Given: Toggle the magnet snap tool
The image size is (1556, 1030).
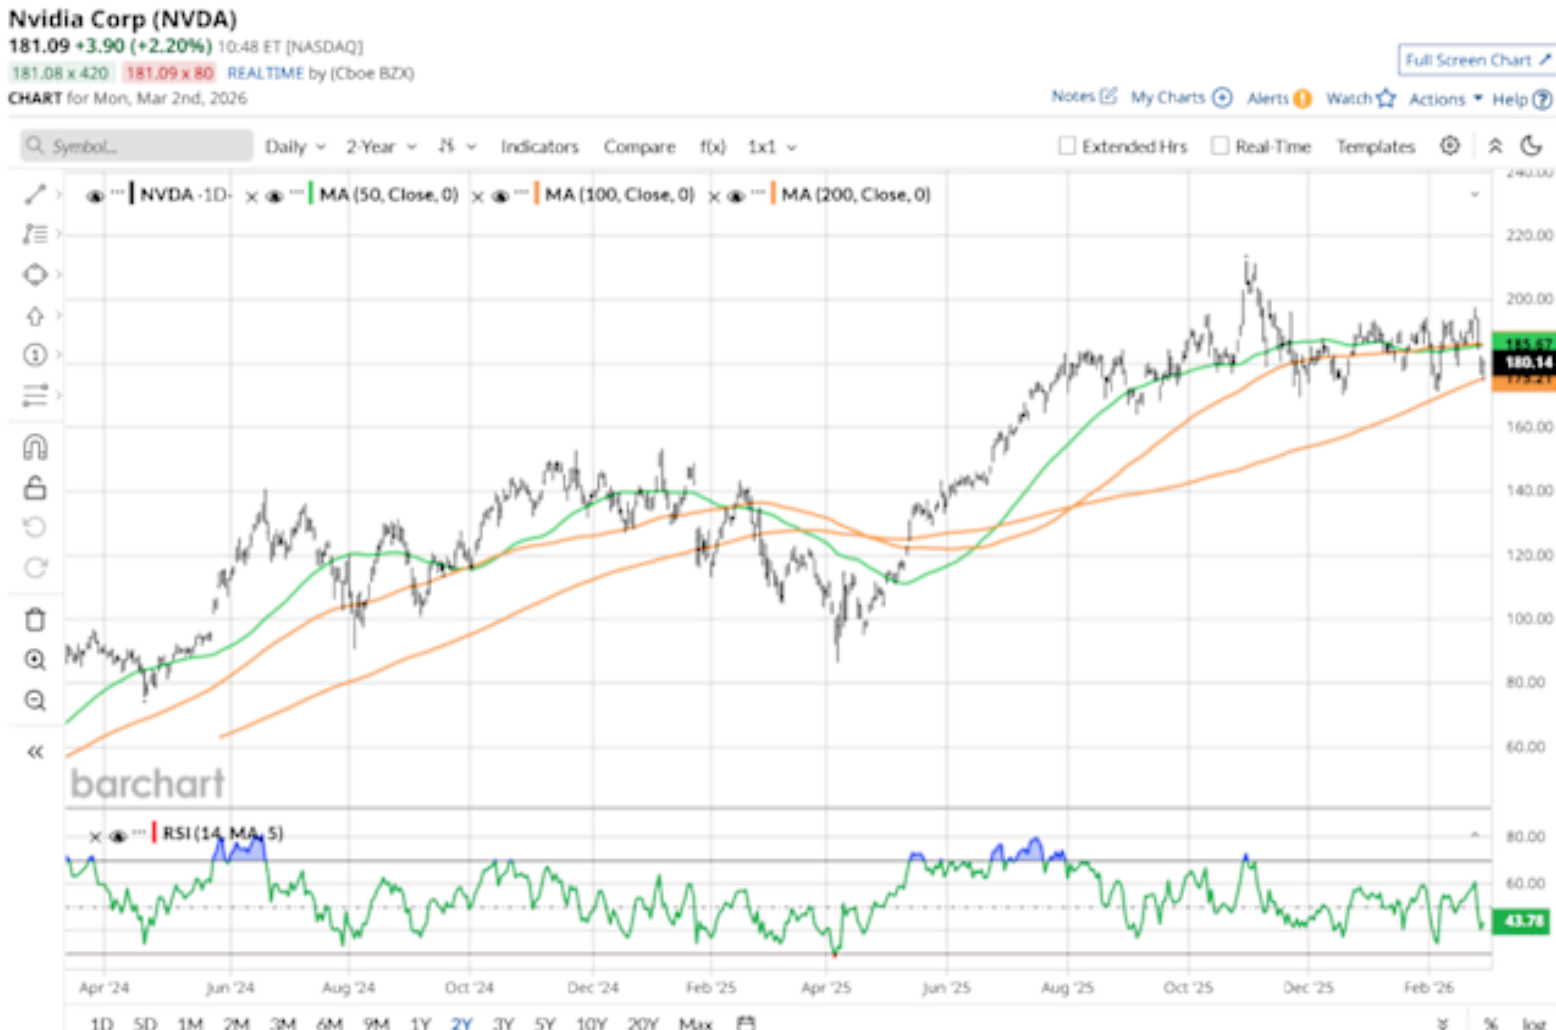Looking at the screenshot, I should click(35, 447).
